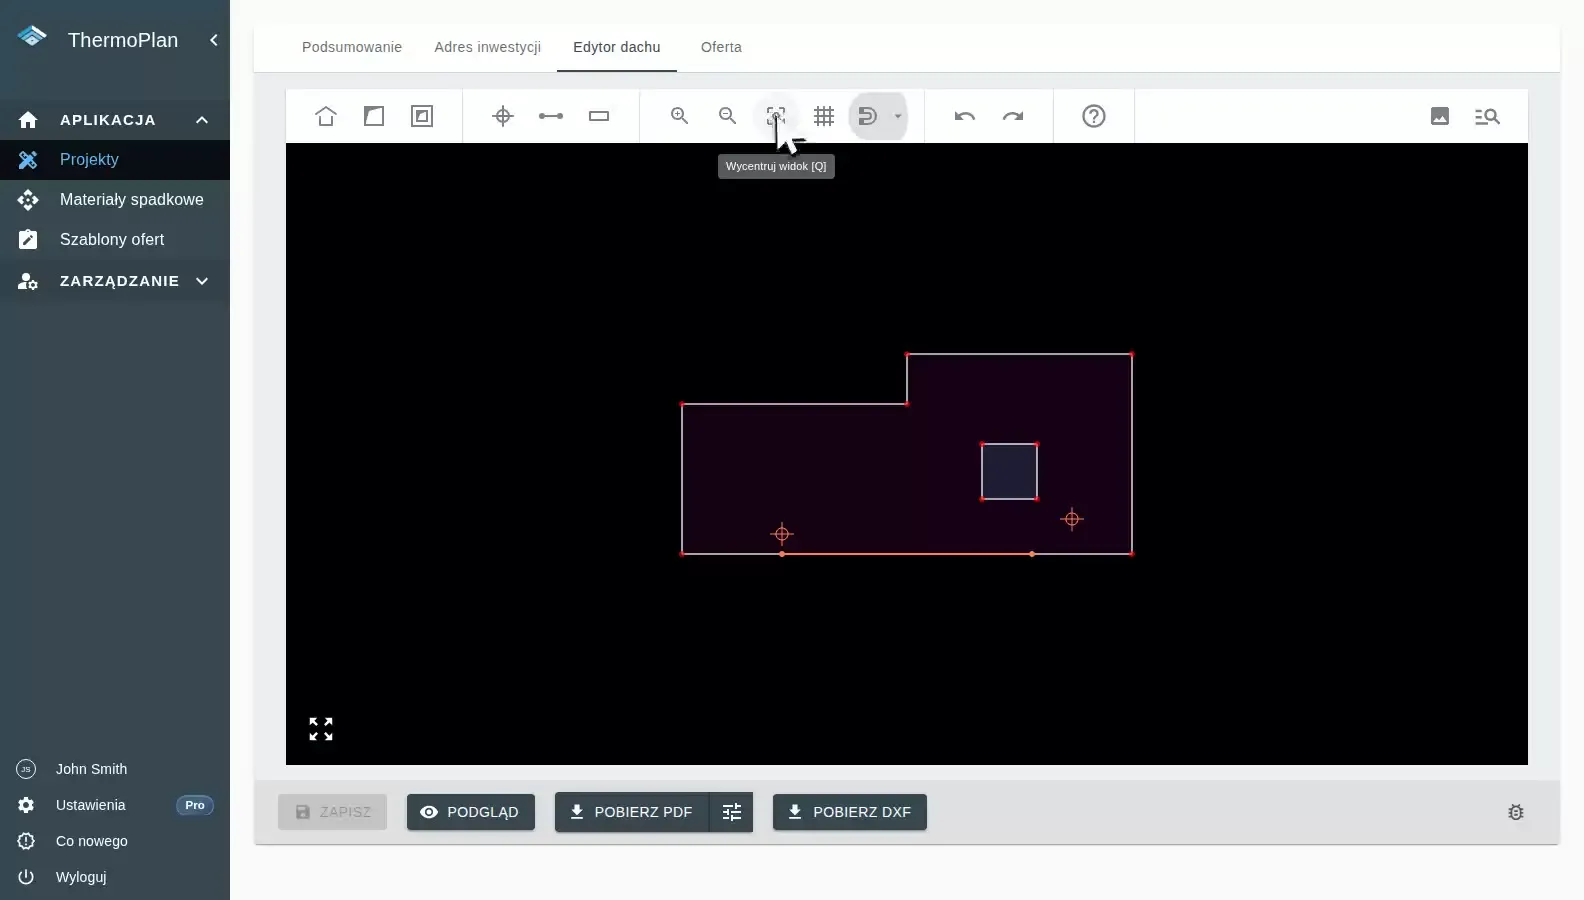Go to Szablony ofert

pyautogui.click(x=115, y=240)
